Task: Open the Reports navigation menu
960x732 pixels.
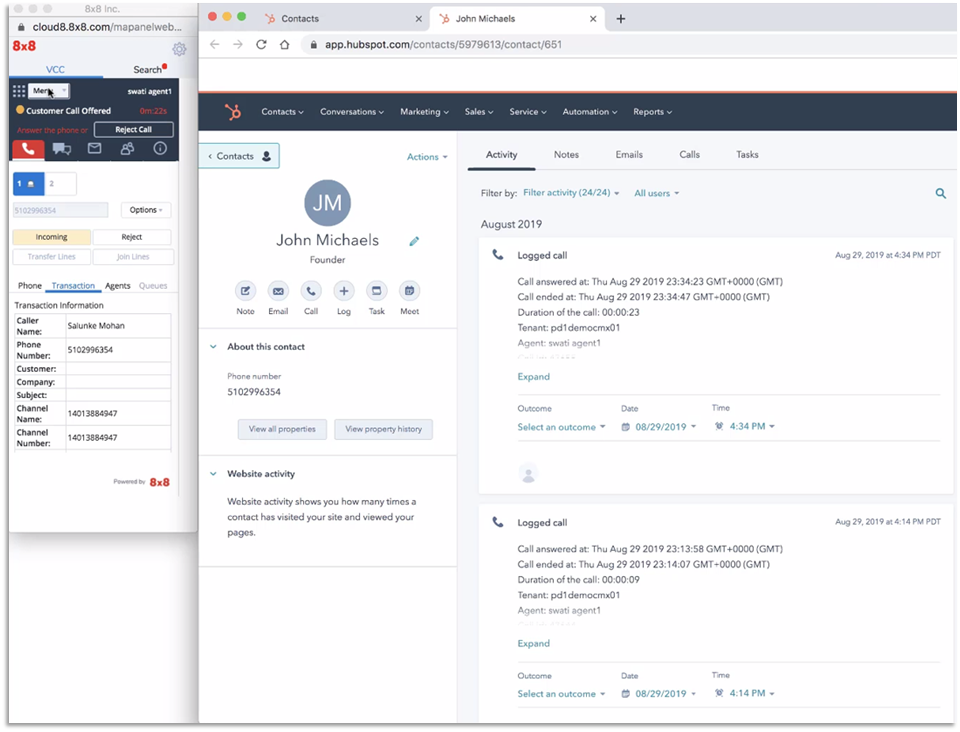Action: tap(653, 112)
